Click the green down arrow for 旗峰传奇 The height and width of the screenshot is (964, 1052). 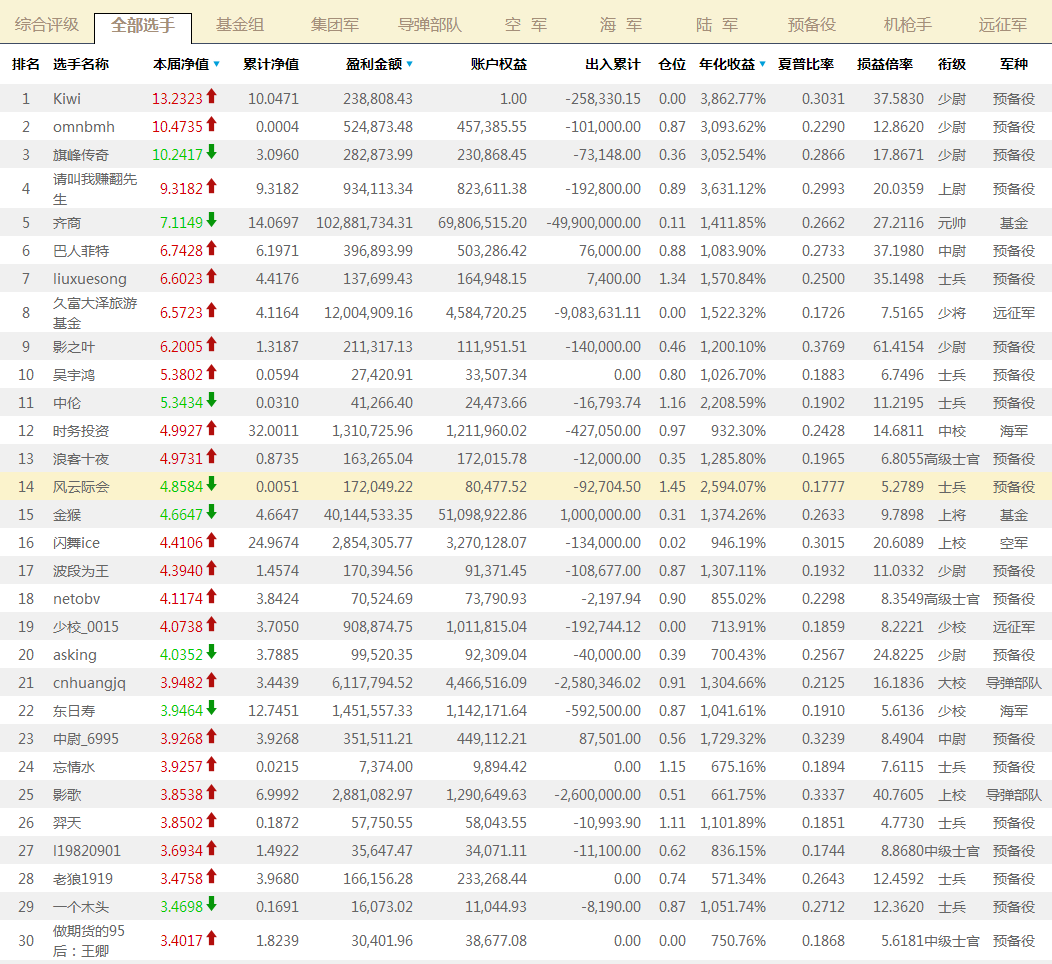[x=211, y=153]
